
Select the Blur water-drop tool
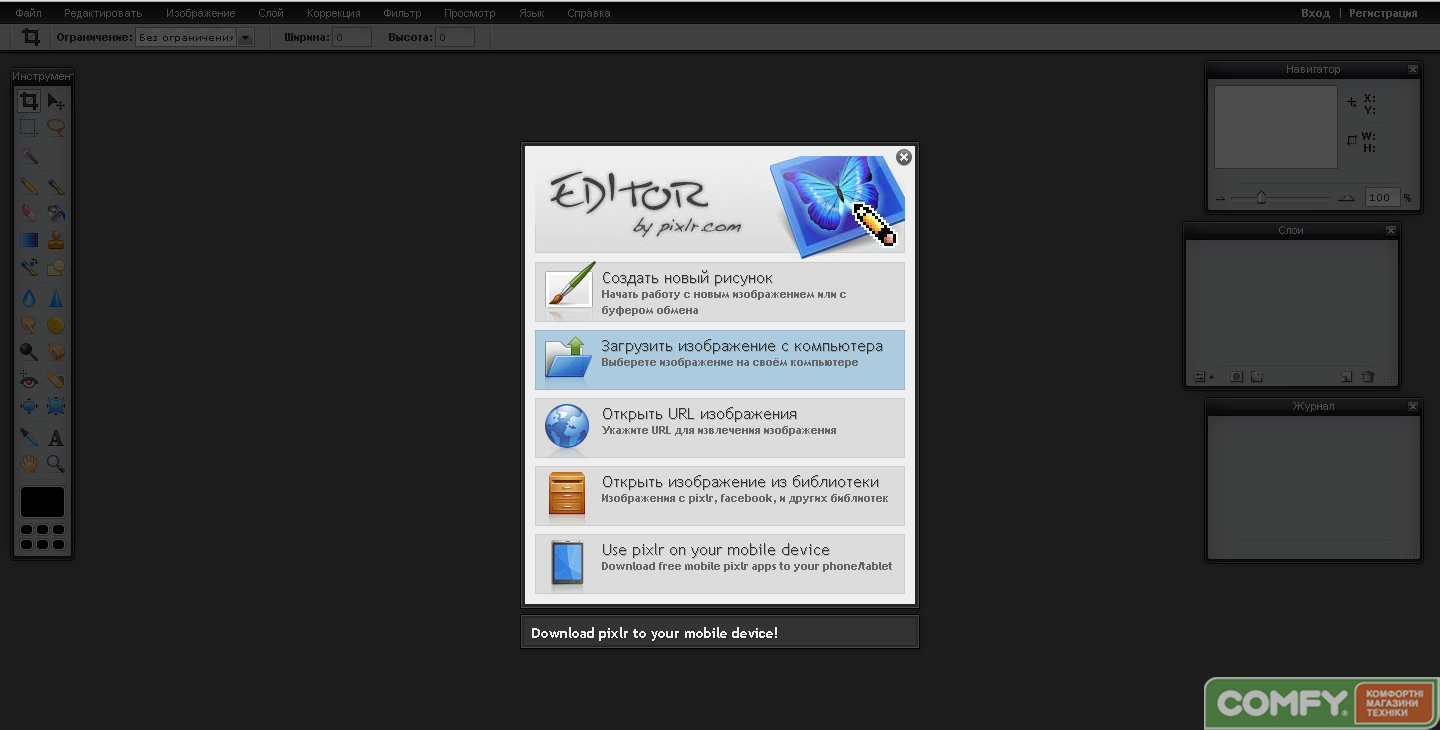29,297
